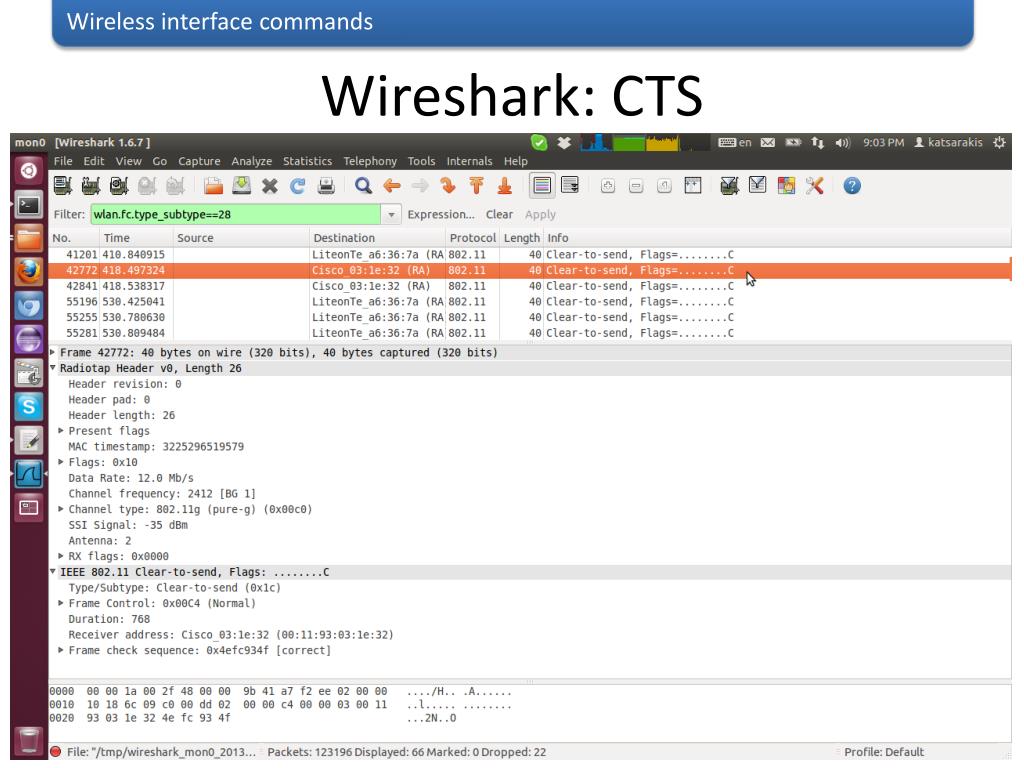Reload the capture file icon
The height and width of the screenshot is (768, 1024).
[x=298, y=186]
